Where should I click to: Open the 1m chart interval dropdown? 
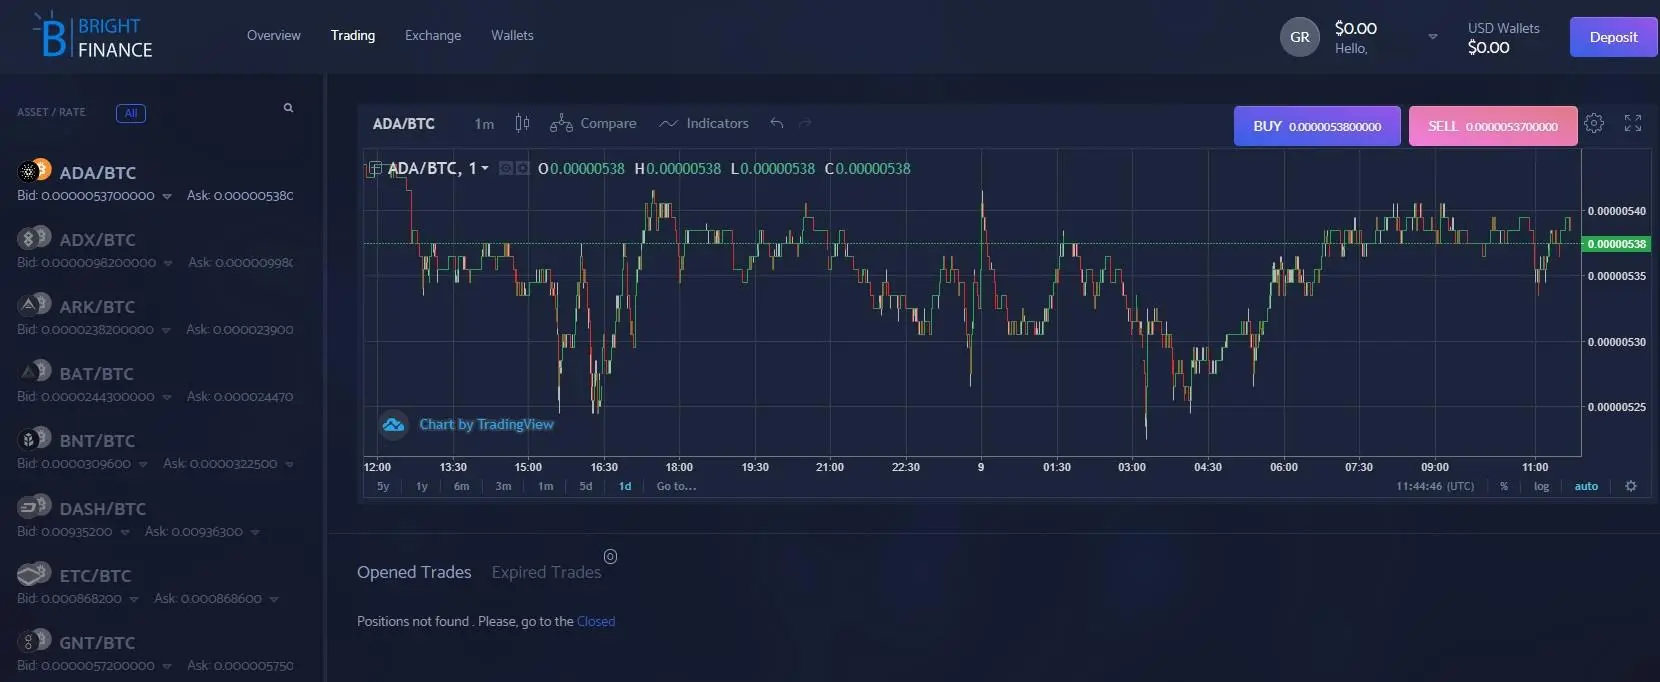click(484, 124)
